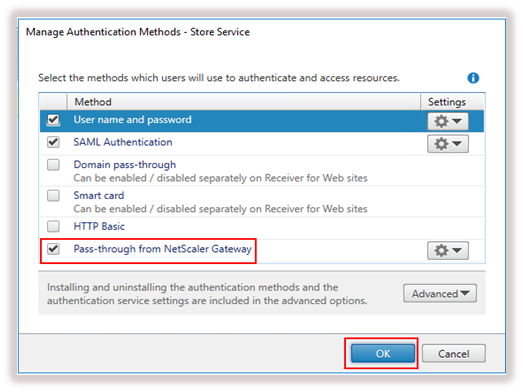Expand the Advanced dropdown button
This screenshot has width=523, height=392.
[x=440, y=293]
